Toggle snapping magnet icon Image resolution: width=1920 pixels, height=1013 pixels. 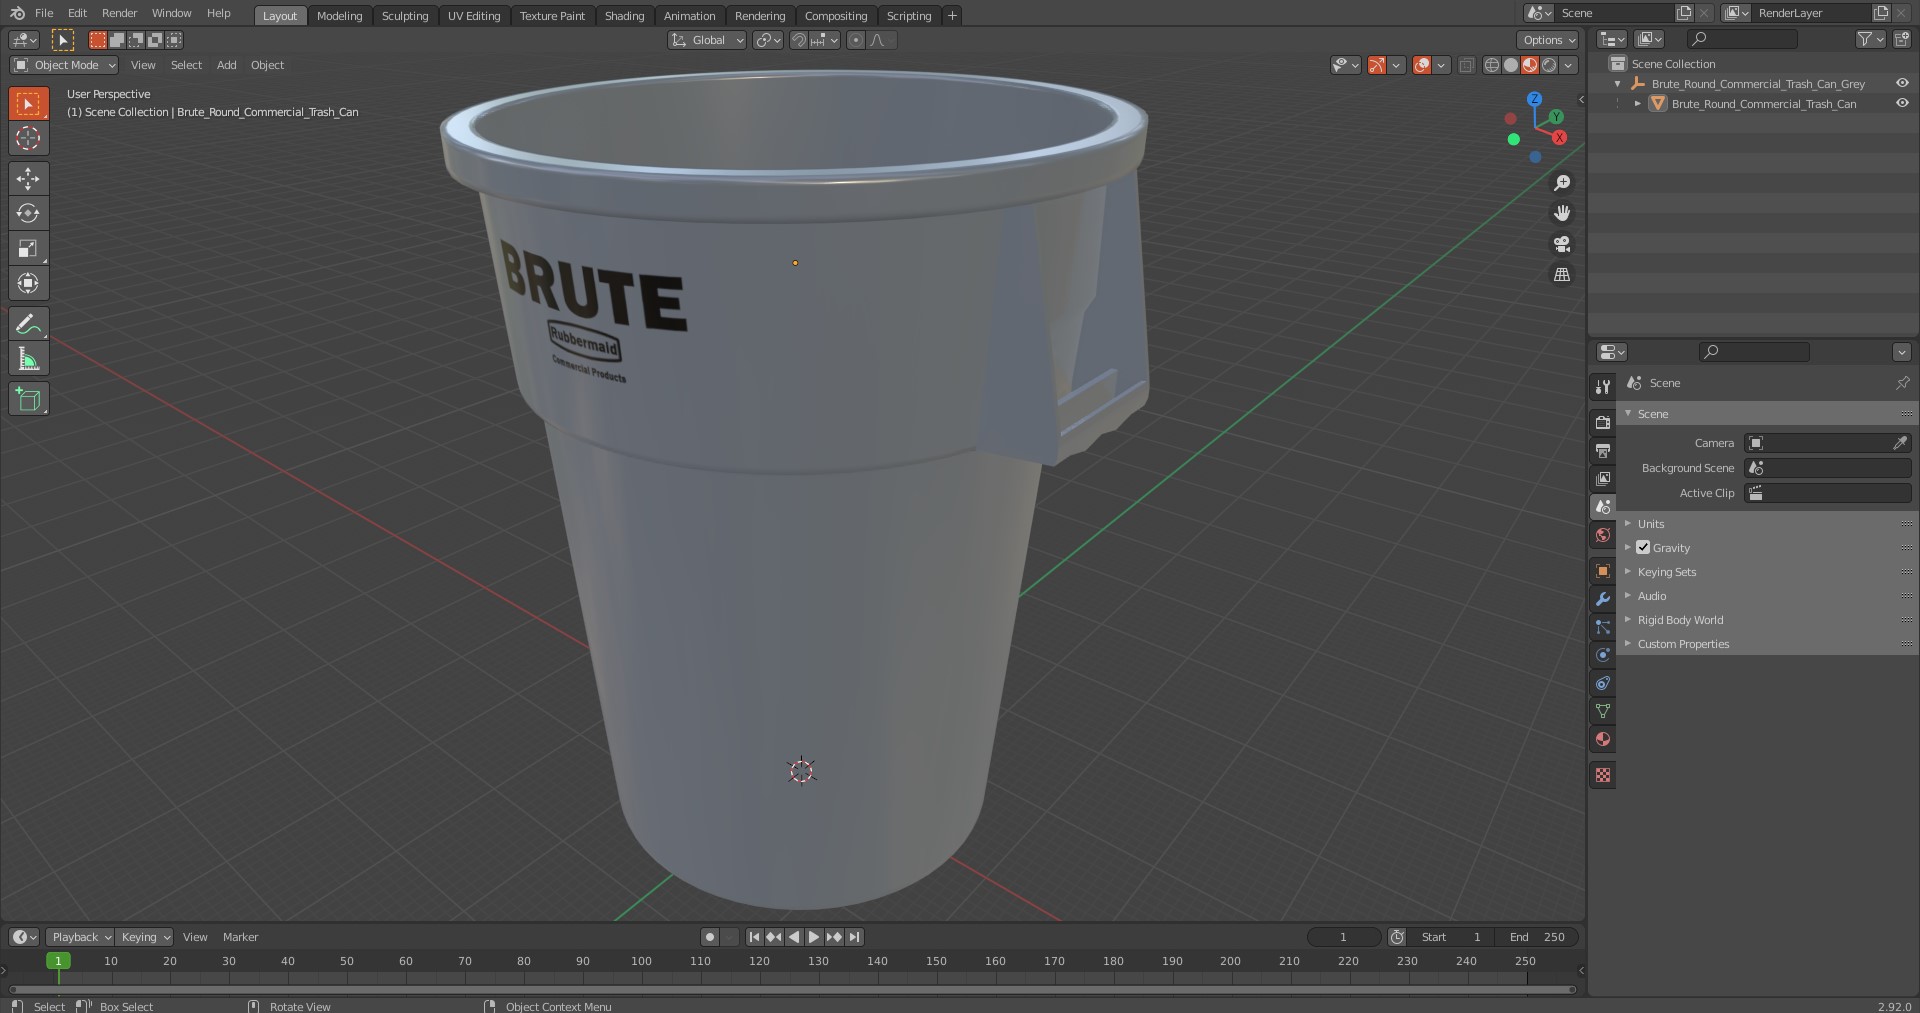click(799, 40)
